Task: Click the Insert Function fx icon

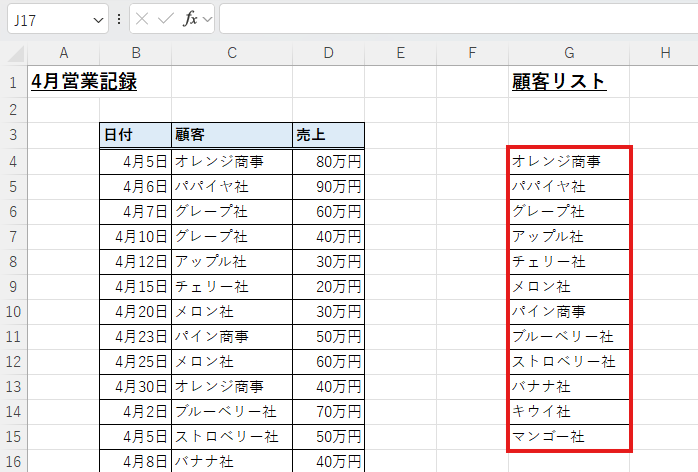Action: click(189, 19)
